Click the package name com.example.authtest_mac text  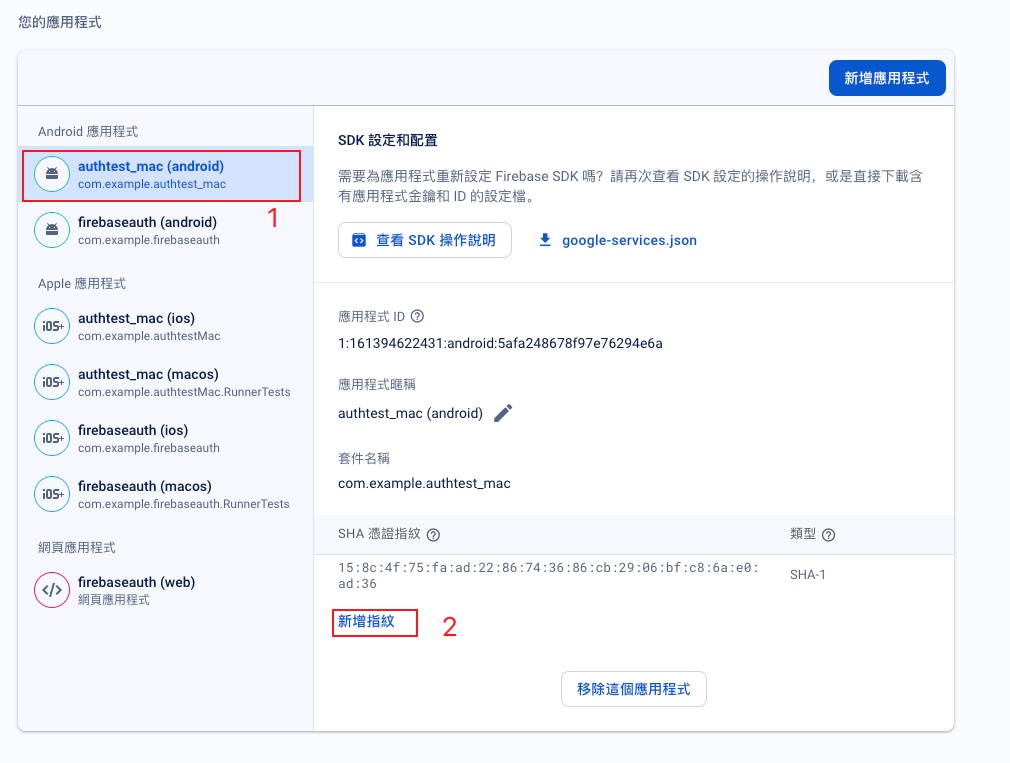click(x=424, y=483)
